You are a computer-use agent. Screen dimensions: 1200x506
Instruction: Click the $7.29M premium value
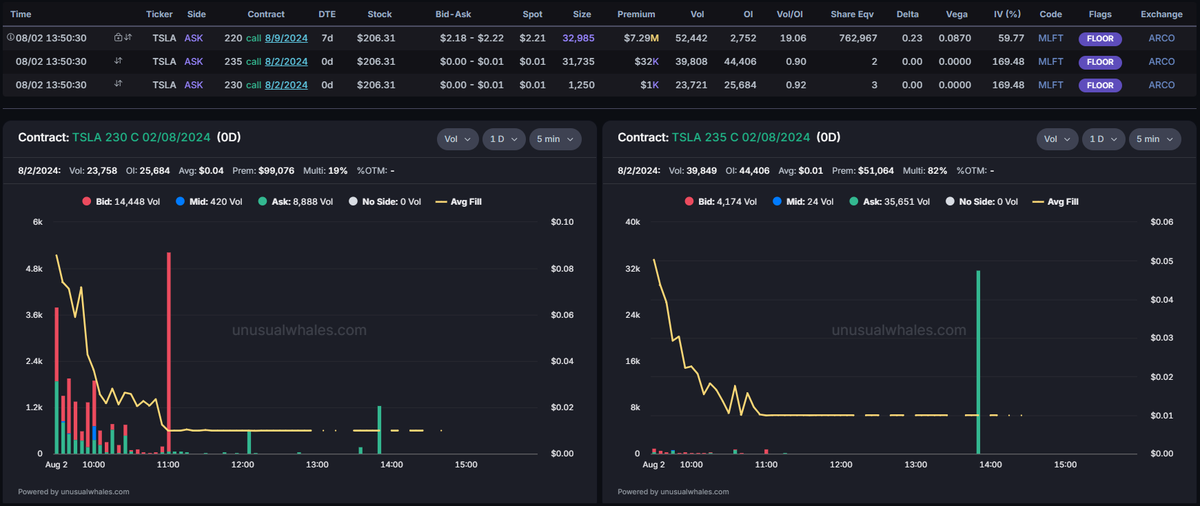[x=641, y=37]
